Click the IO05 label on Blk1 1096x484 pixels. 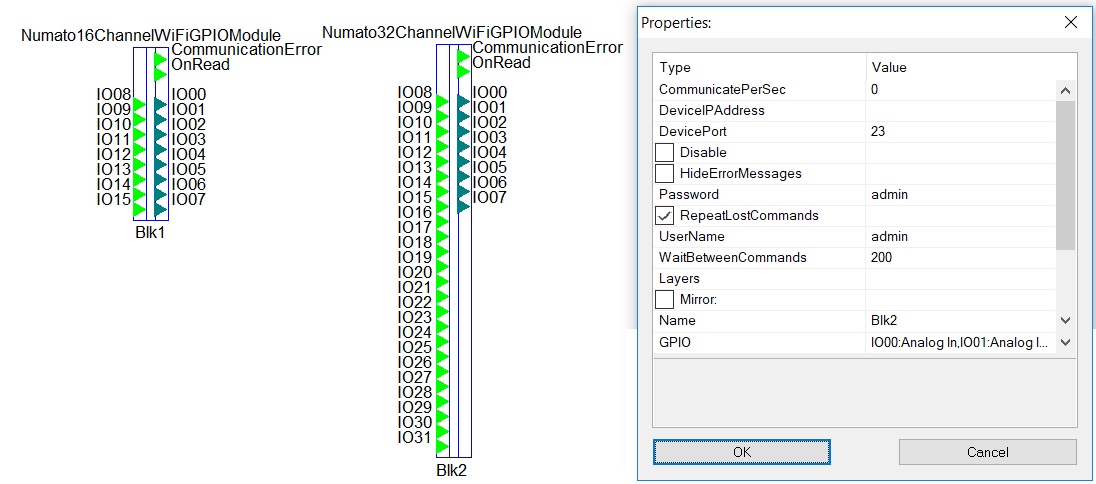(x=189, y=169)
